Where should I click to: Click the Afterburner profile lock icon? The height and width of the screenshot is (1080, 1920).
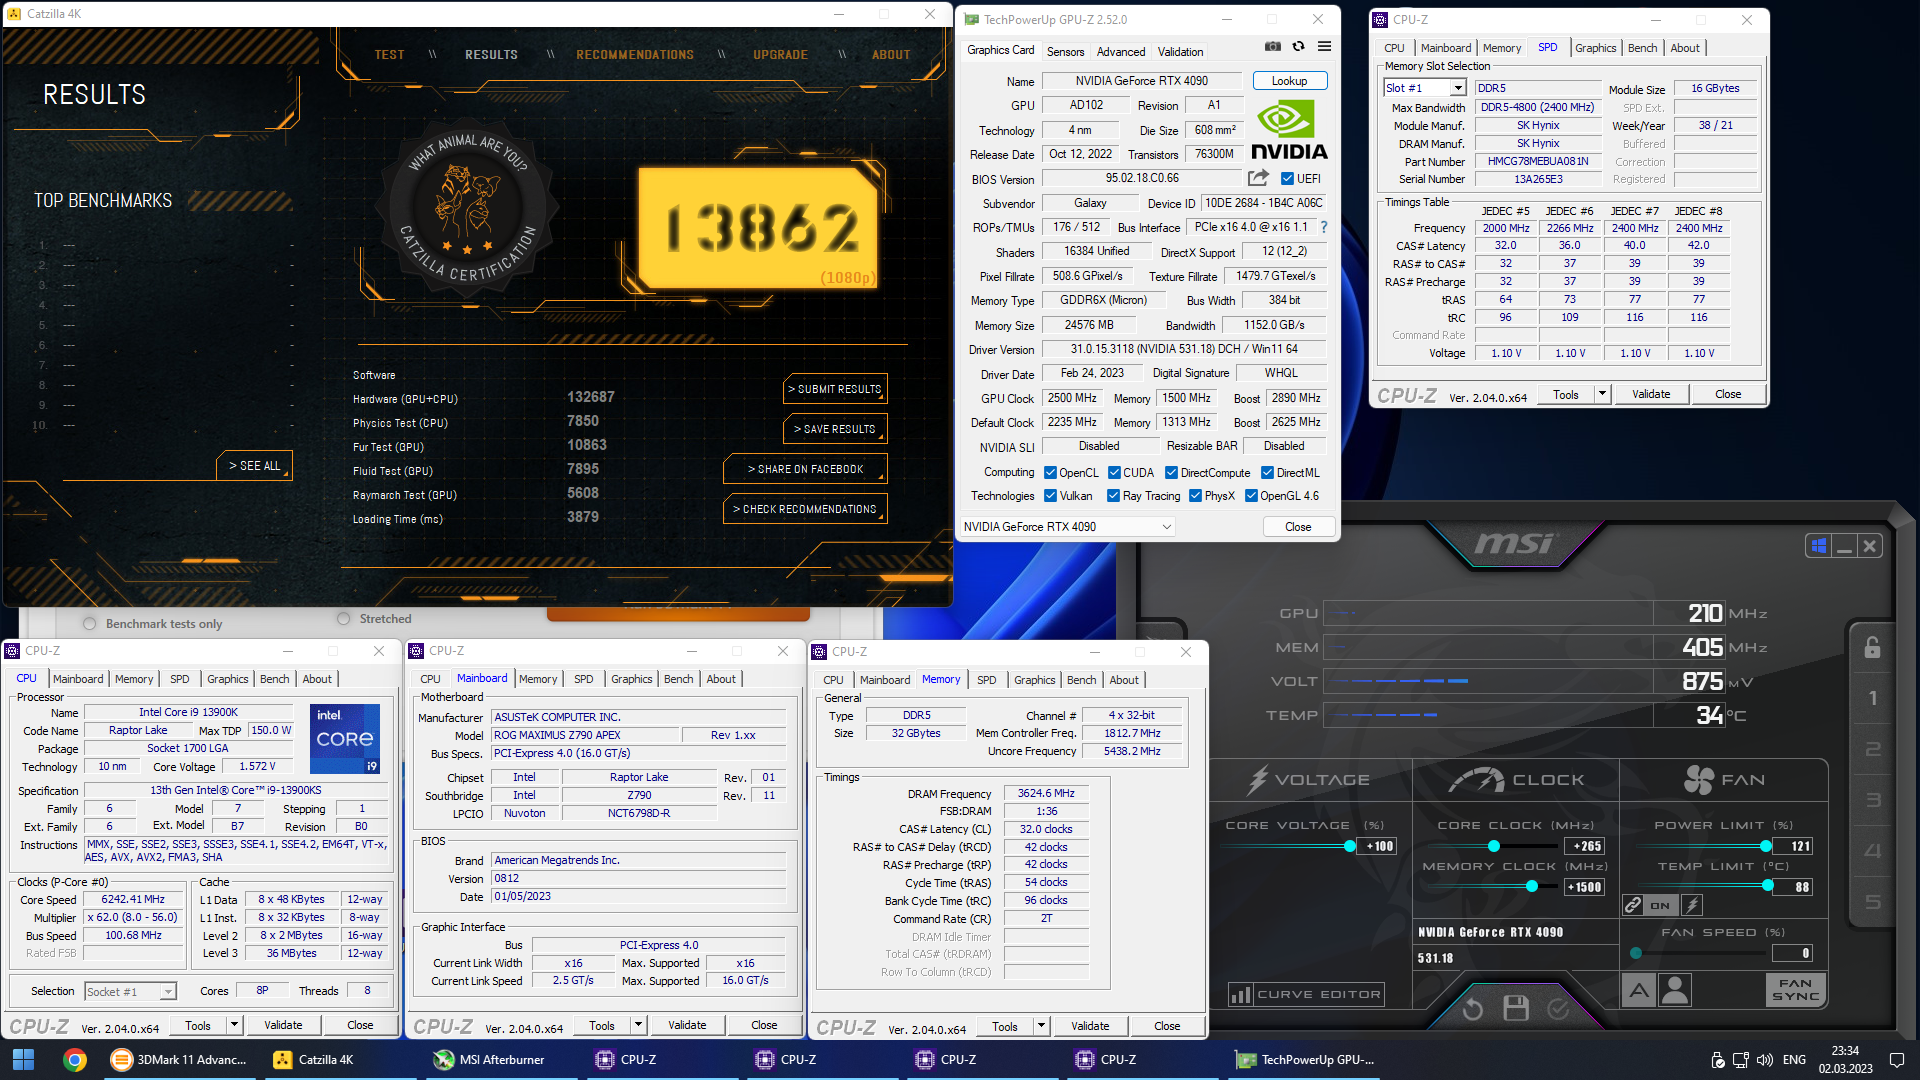[1872, 647]
